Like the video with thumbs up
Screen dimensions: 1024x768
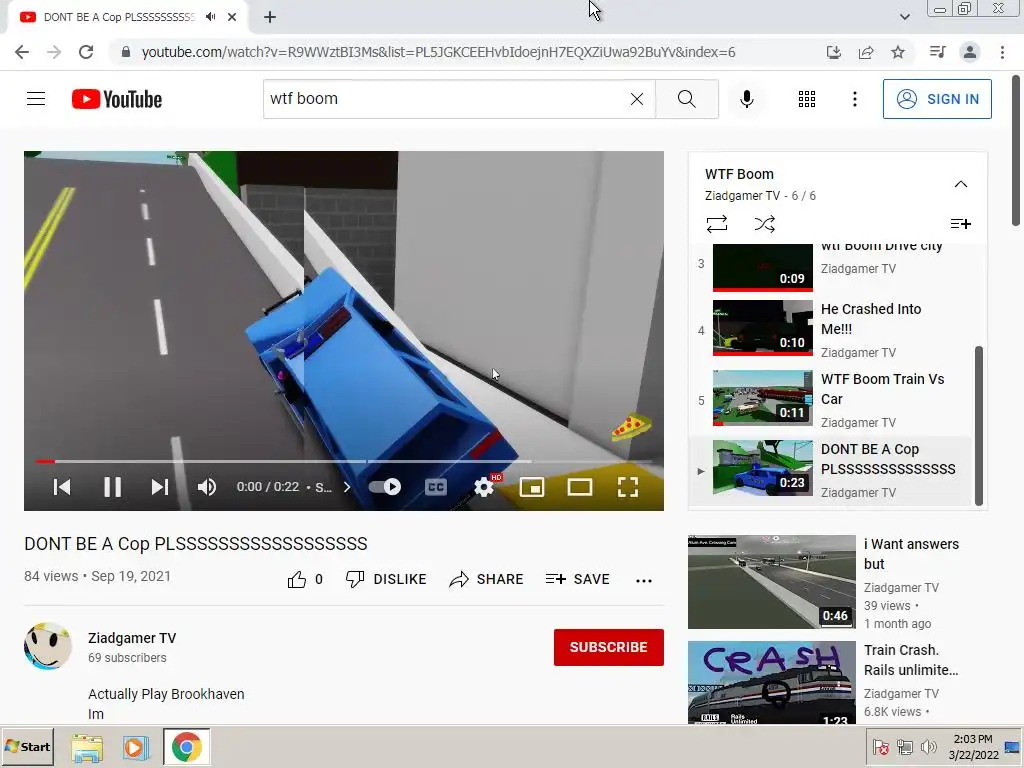pos(296,579)
